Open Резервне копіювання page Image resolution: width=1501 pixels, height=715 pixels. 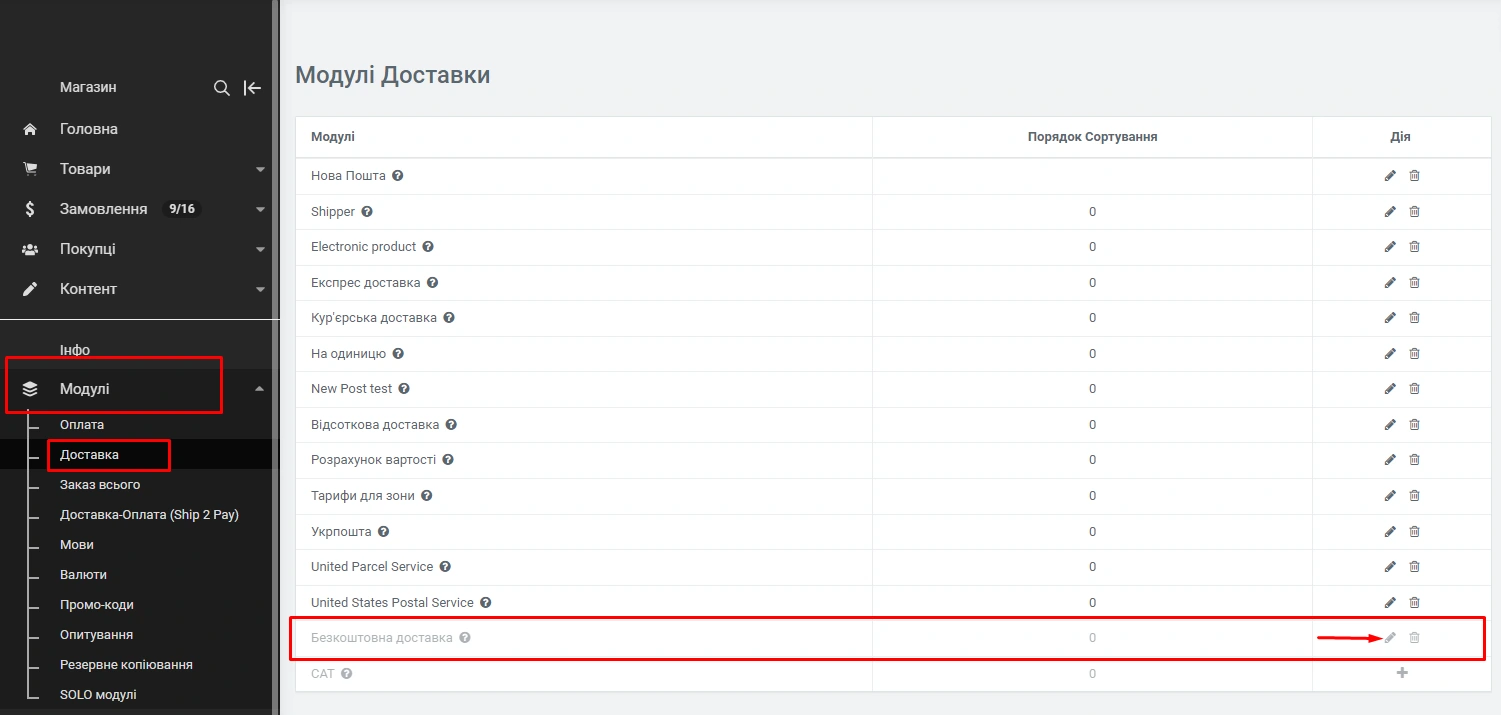(126, 665)
